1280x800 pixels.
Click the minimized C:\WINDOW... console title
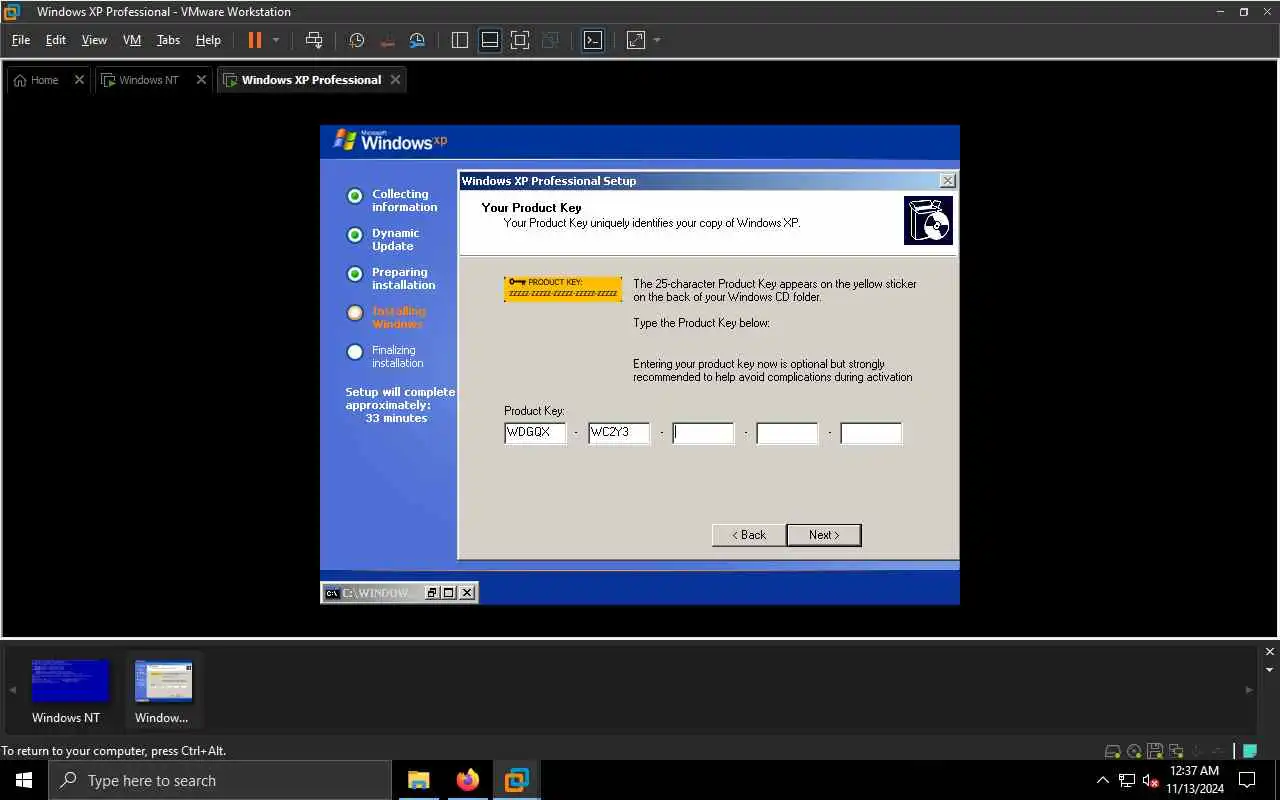coord(377,593)
